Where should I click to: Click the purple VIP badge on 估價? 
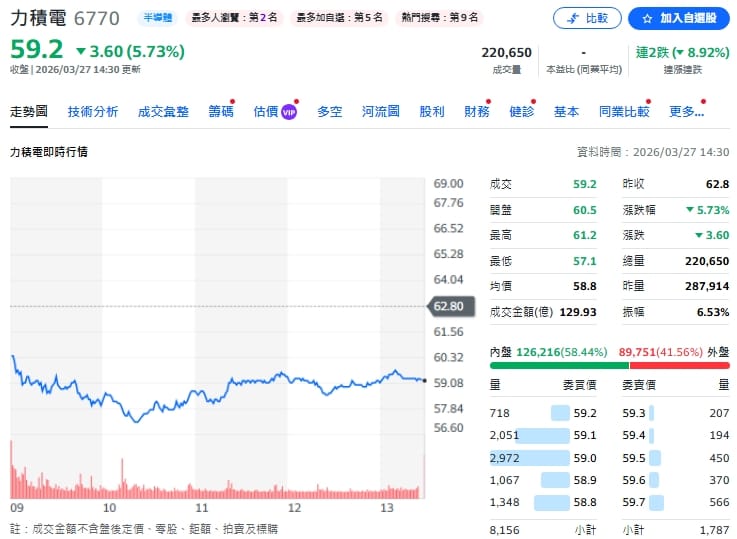point(289,112)
